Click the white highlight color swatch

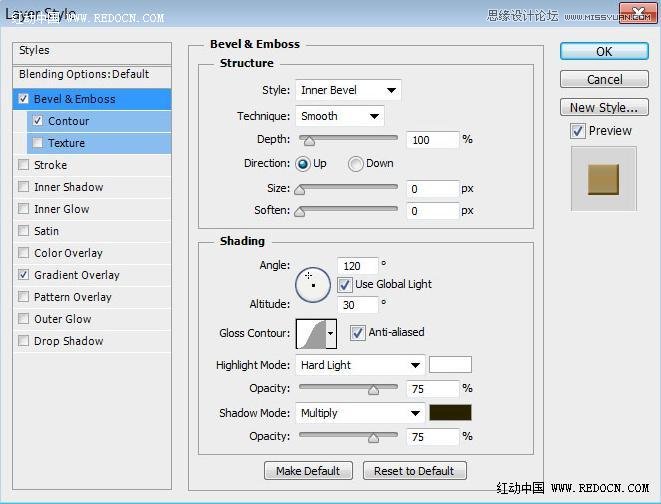coord(451,365)
